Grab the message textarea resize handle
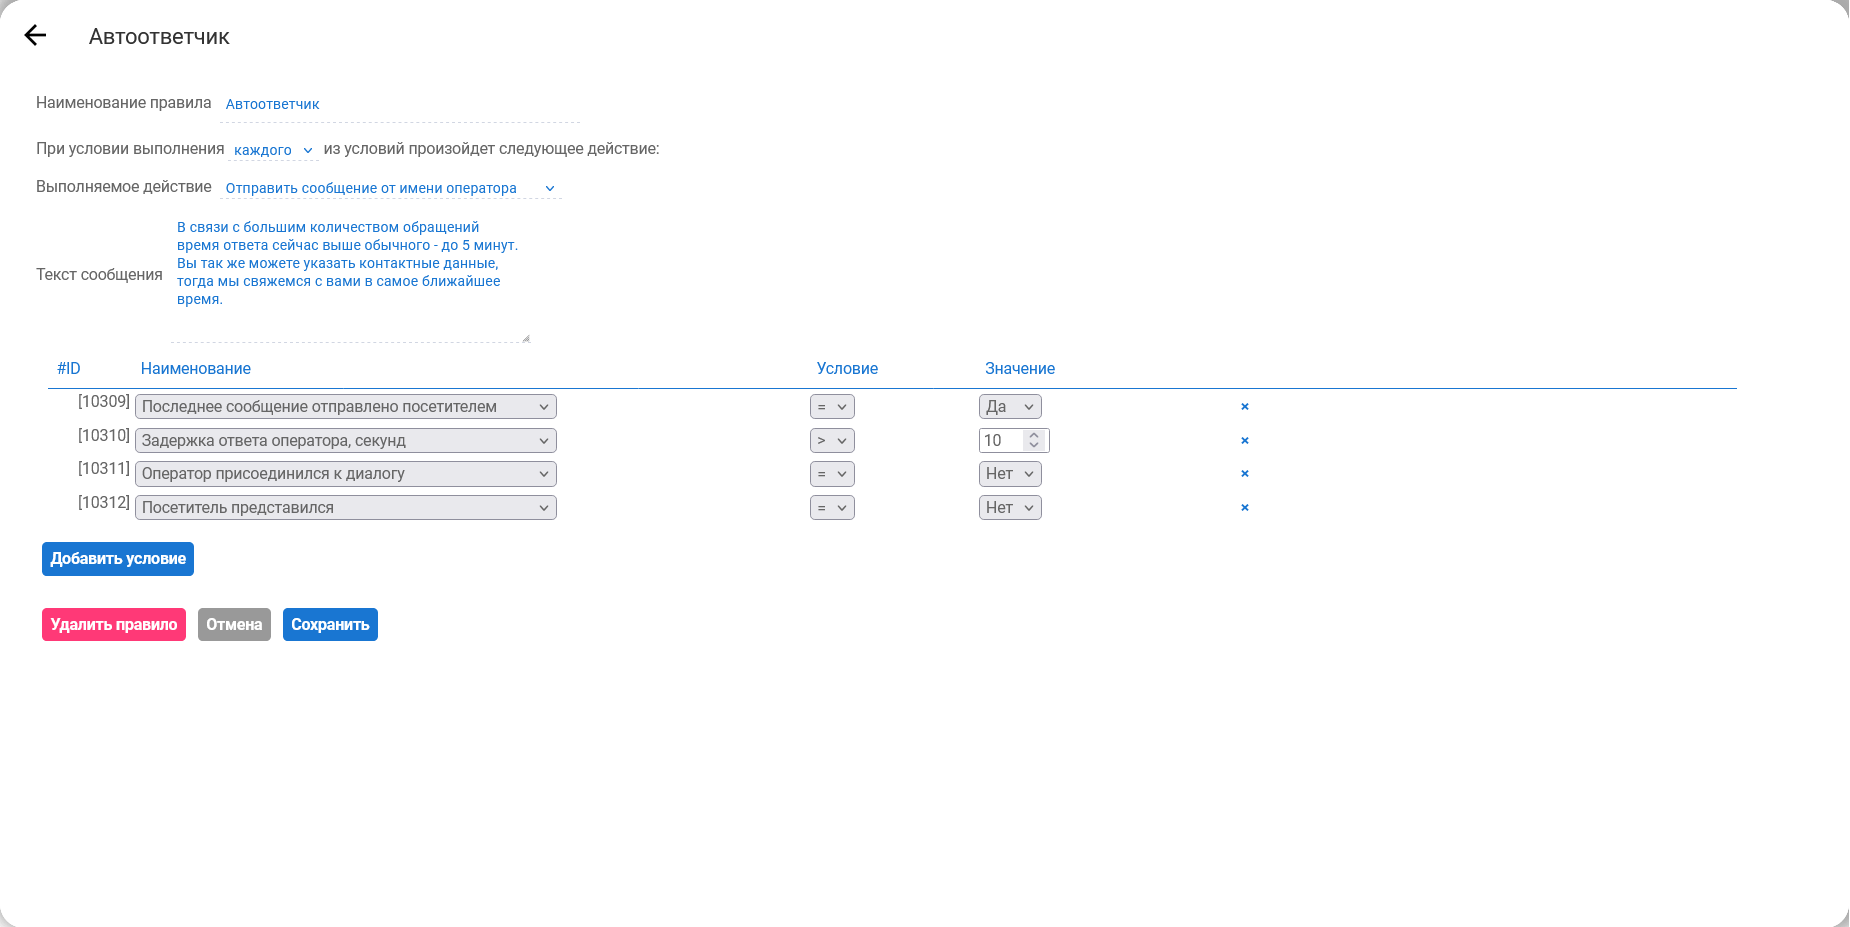The image size is (1850, 927). click(526, 338)
